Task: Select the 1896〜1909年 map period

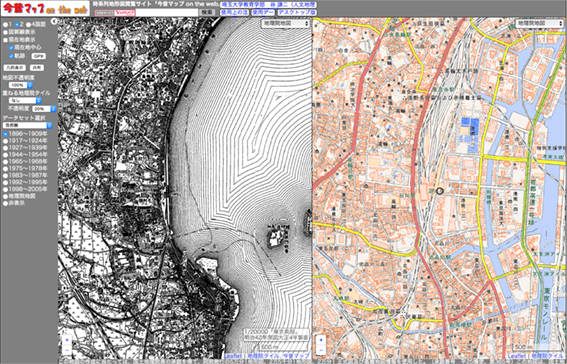Action: pyautogui.click(x=5, y=134)
